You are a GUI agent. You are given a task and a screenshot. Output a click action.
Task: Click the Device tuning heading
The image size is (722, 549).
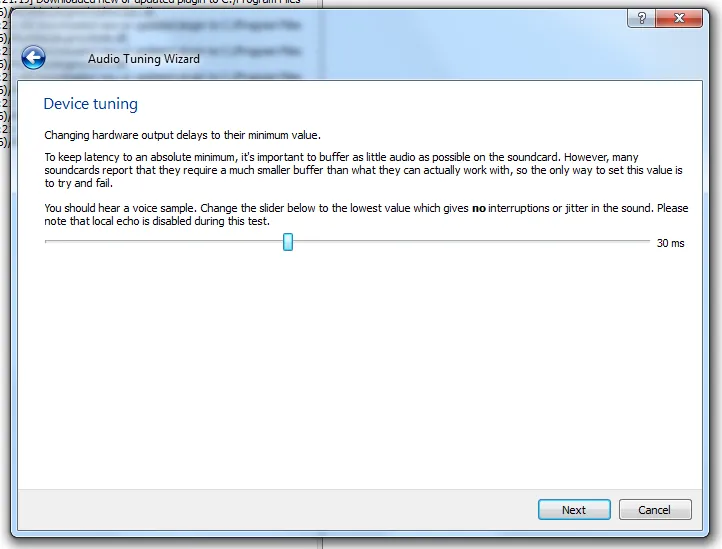(x=91, y=104)
